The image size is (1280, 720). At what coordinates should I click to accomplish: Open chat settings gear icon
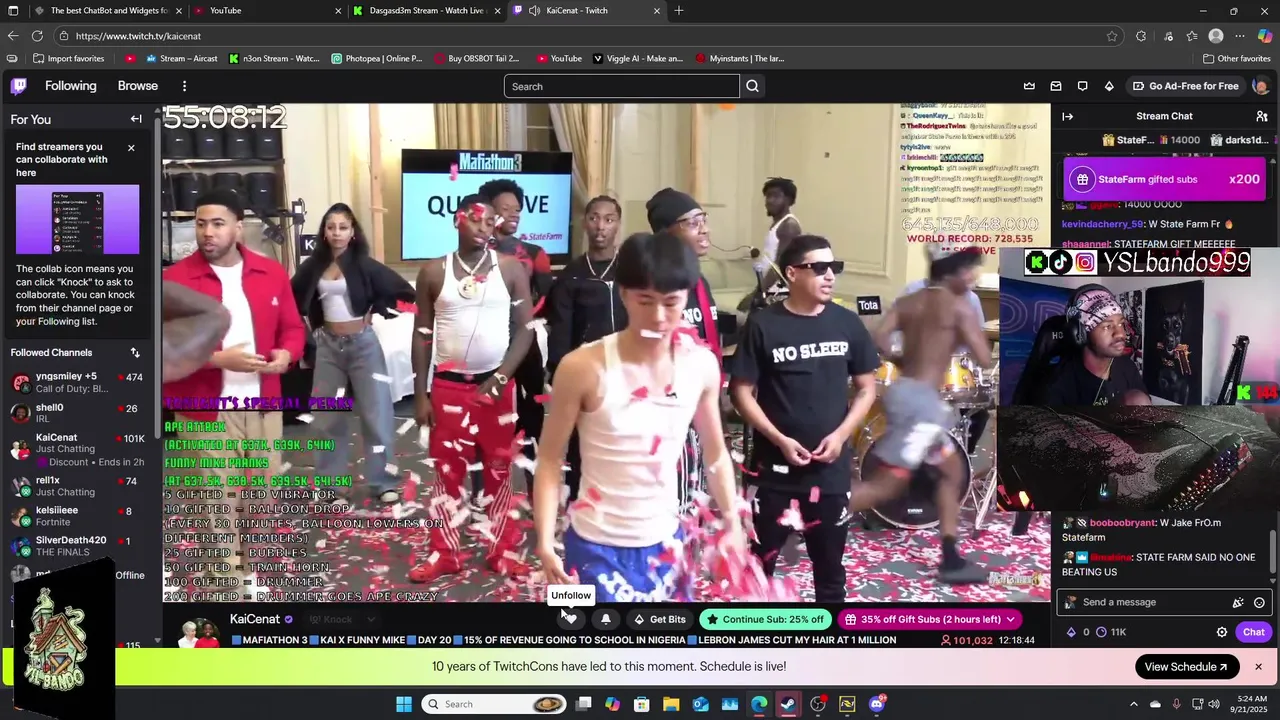[1222, 632]
